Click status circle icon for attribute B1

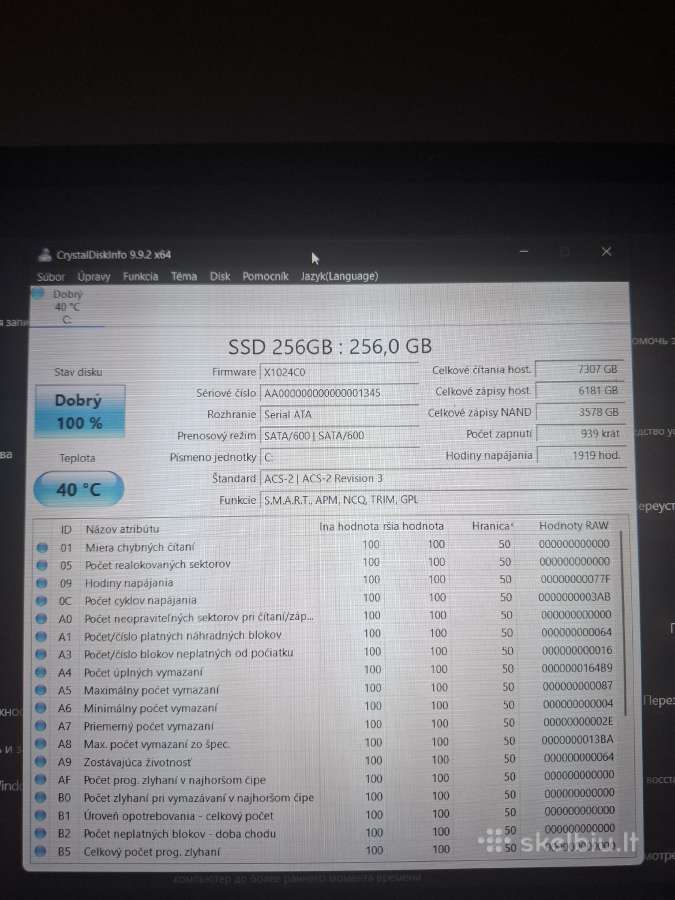(40, 816)
